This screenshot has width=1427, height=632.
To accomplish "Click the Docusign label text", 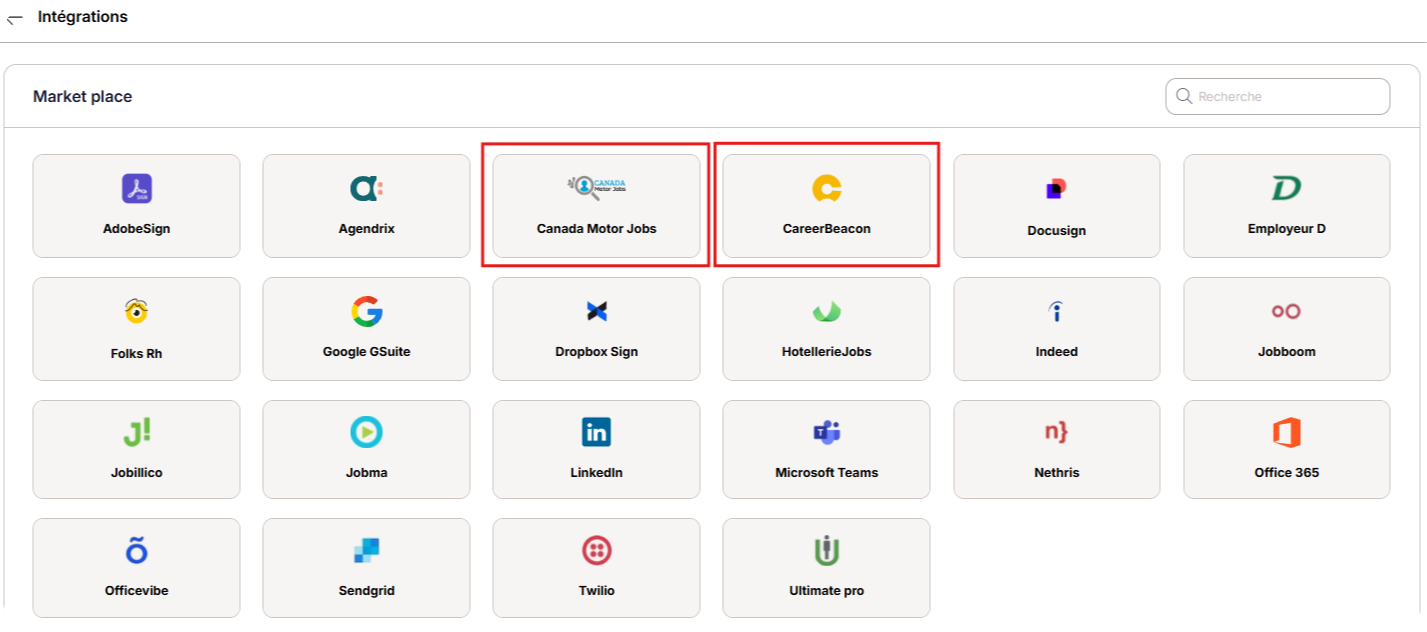I will [x=1057, y=231].
